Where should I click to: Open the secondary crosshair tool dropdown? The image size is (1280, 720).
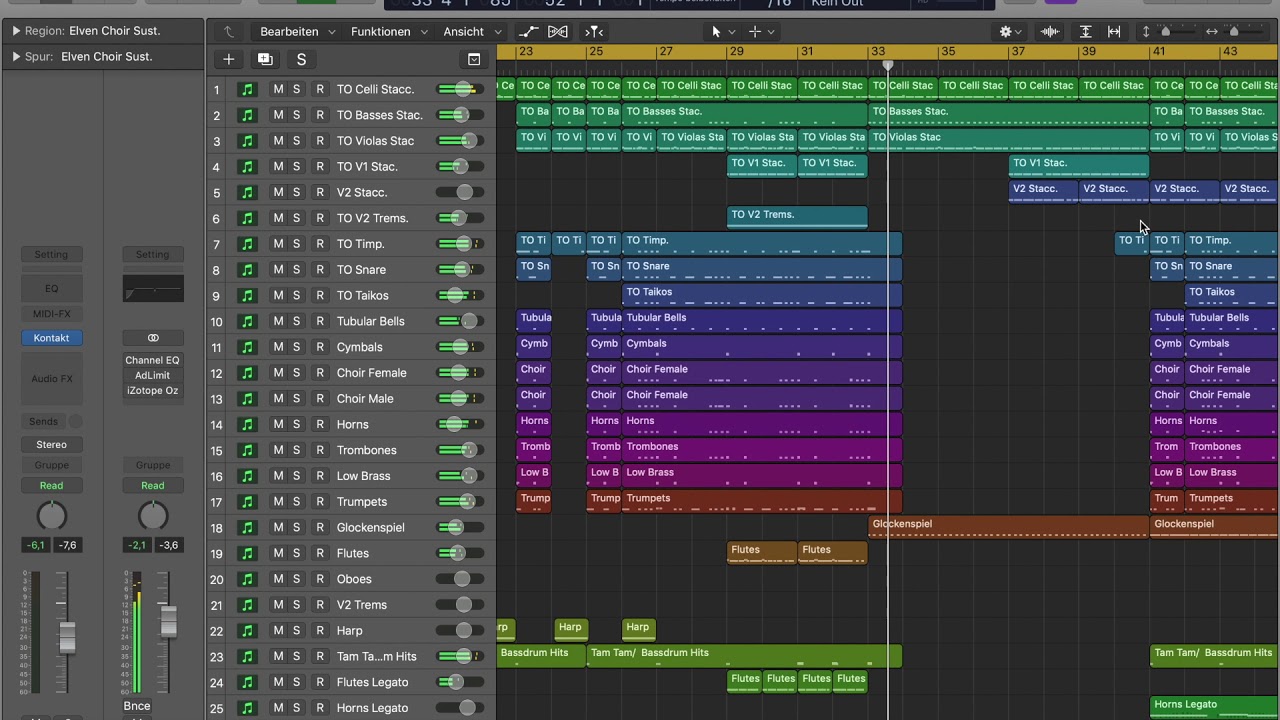[x=761, y=31]
